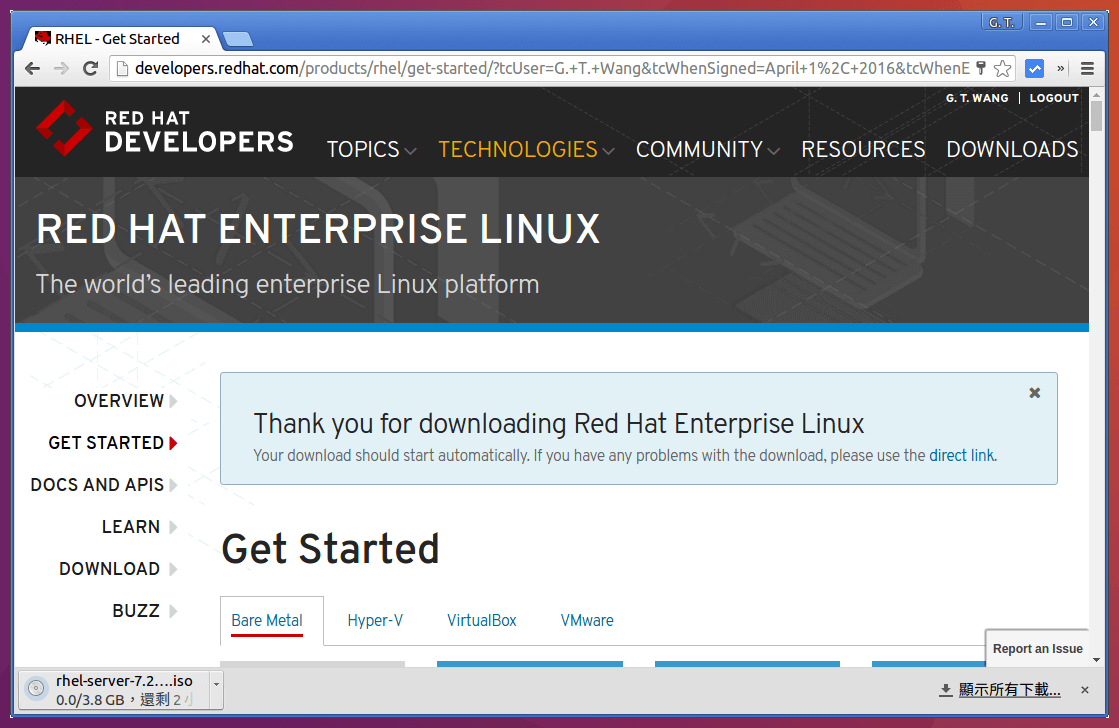Click the blue checkmark extension icon
The height and width of the screenshot is (728, 1119).
click(1035, 69)
